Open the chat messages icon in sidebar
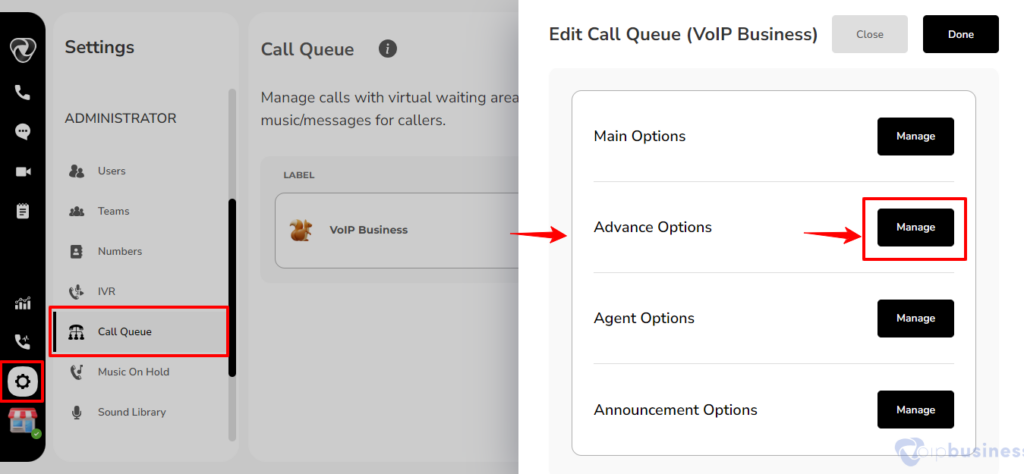Screen dimensions: 1024x474 22,132
